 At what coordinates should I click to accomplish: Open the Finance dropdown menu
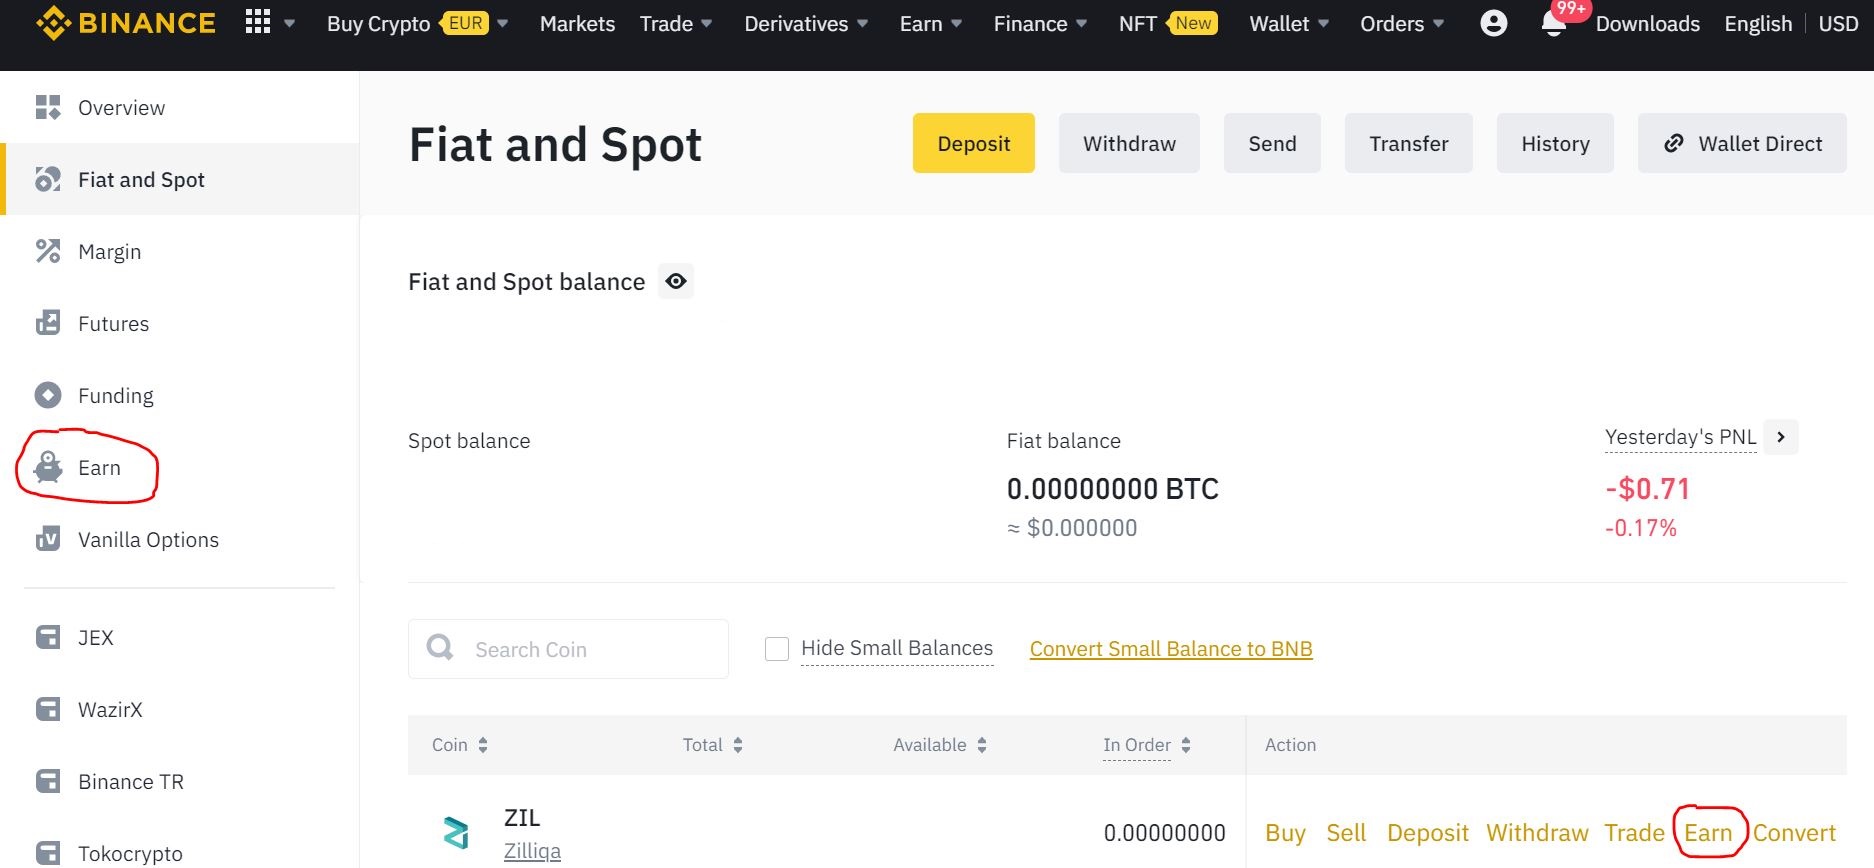click(1040, 23)
